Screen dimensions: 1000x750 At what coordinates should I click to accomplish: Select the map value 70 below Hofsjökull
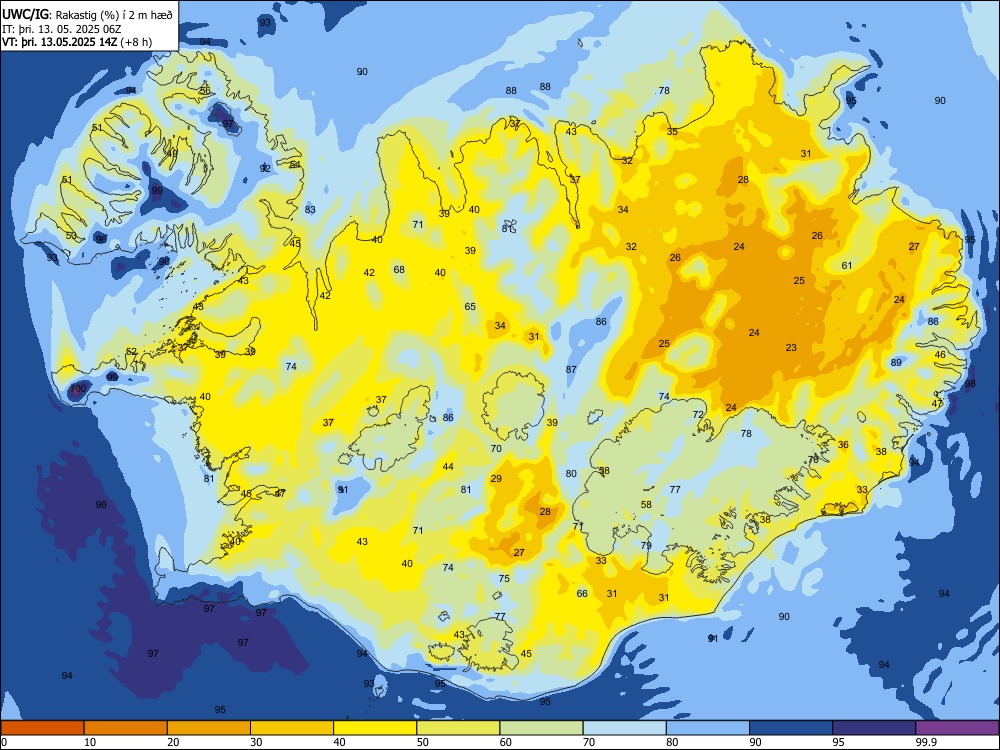[x=496, y=448]
